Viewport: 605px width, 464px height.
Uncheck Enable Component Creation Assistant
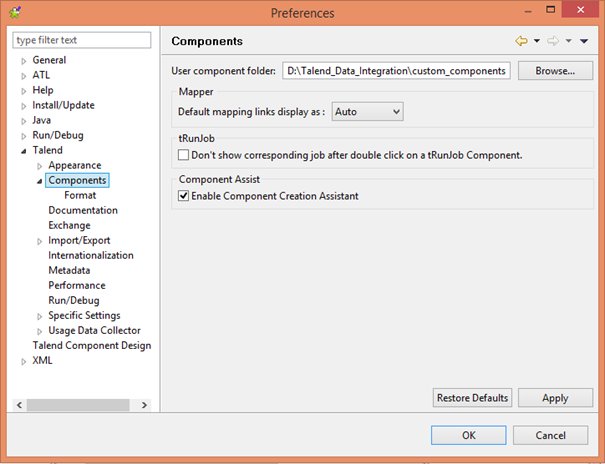183,196
